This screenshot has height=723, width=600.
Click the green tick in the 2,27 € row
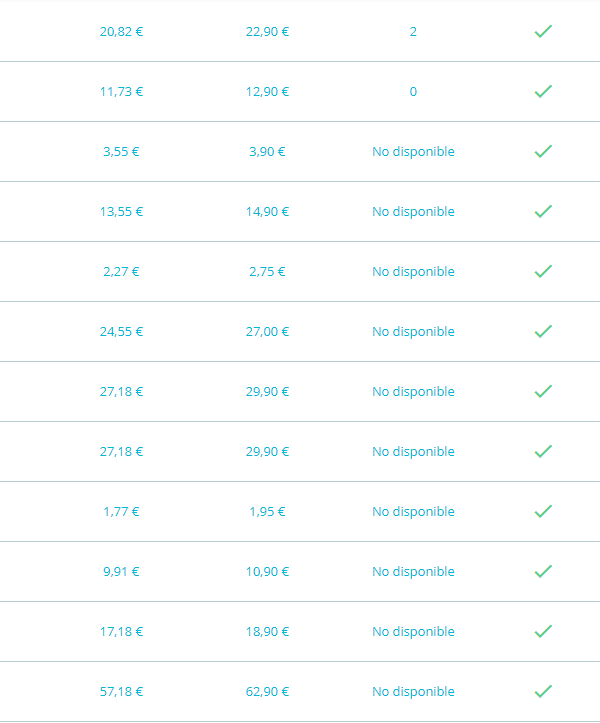point(543,271)
